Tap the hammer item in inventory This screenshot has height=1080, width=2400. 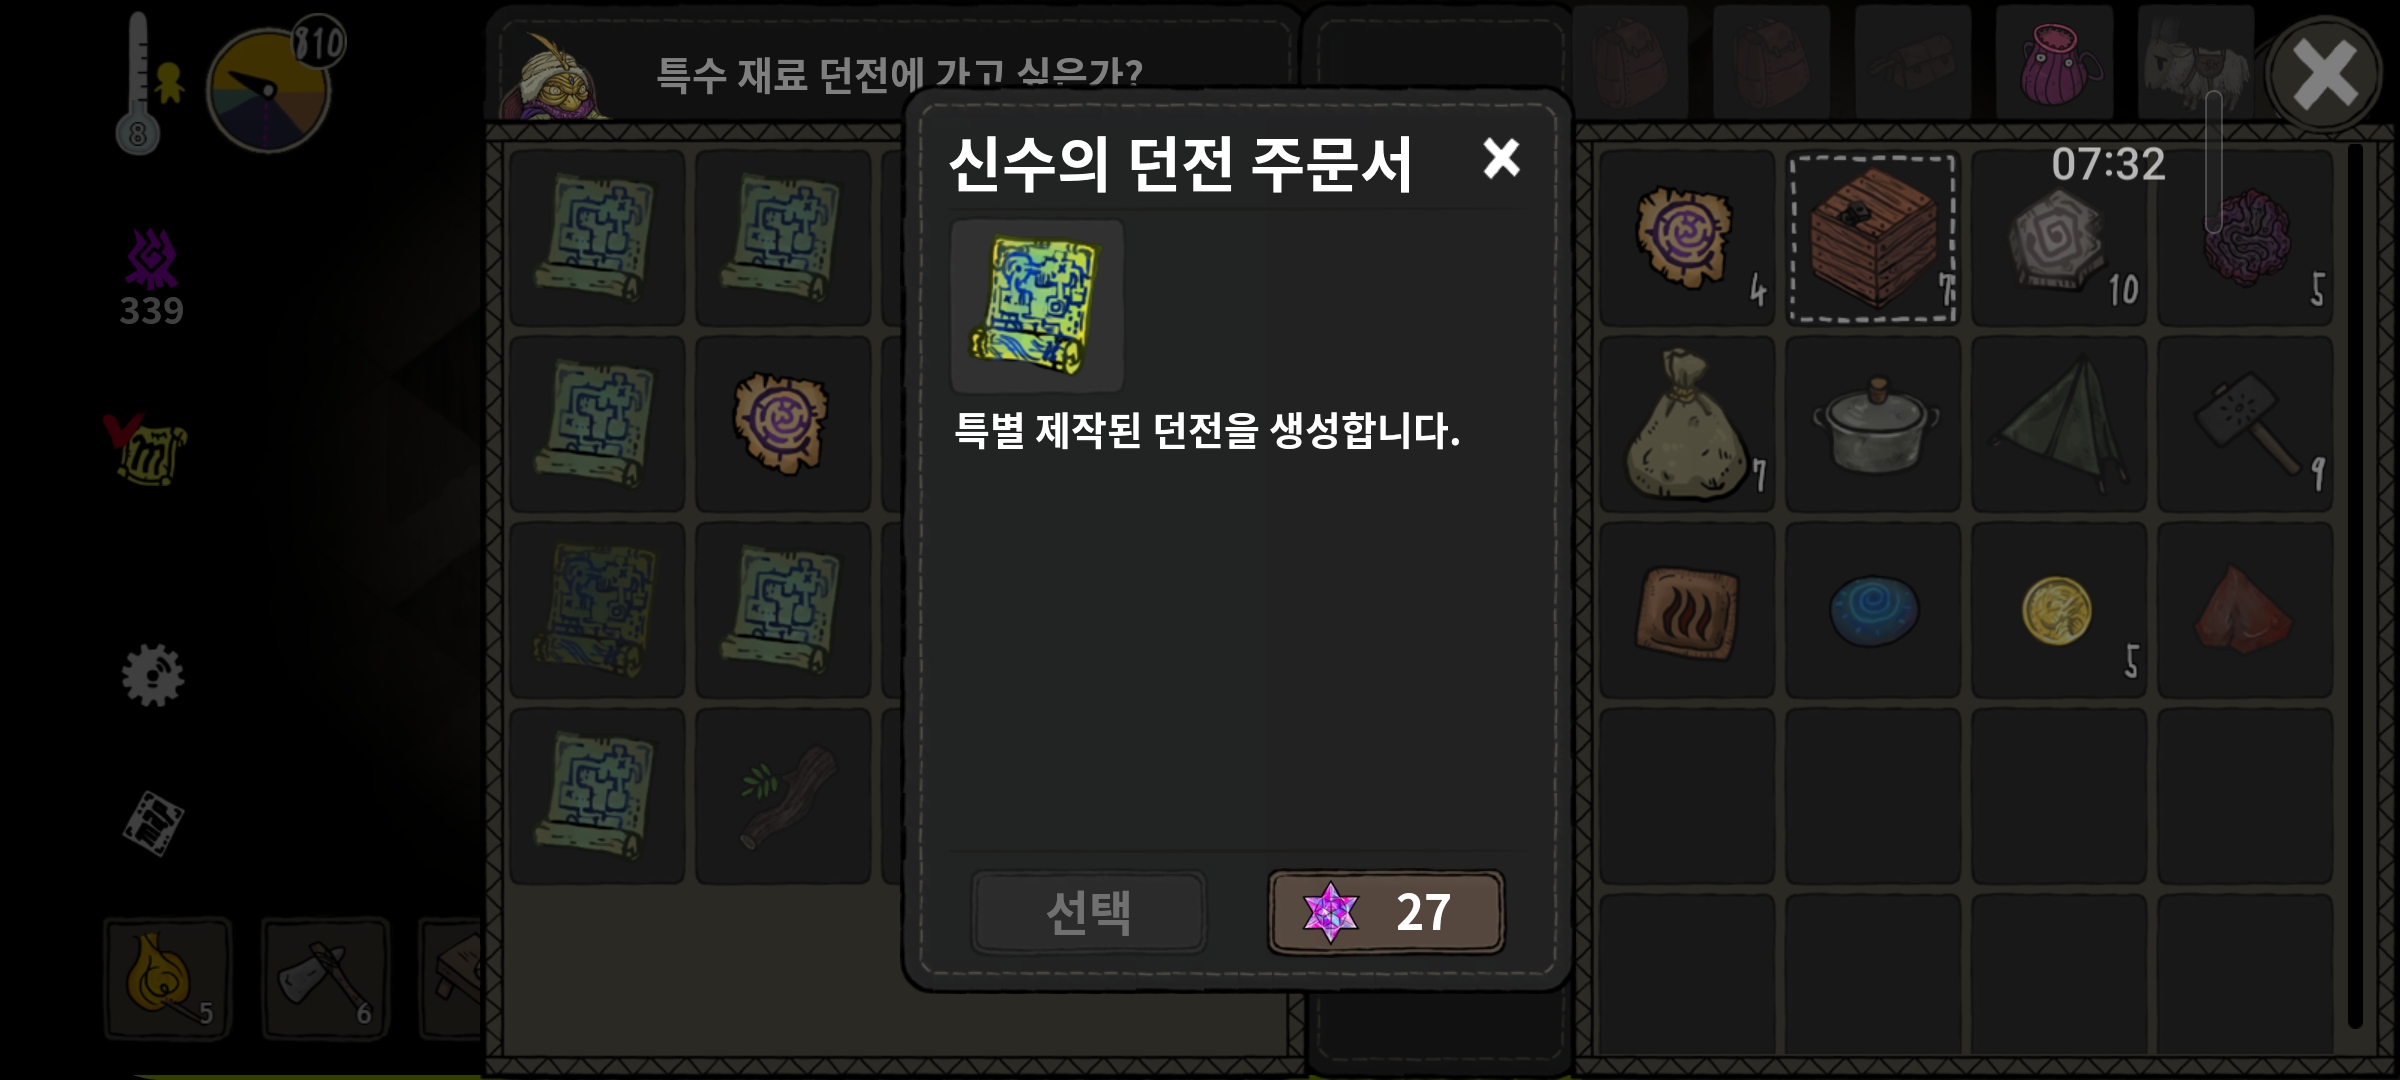click(2245, 424)
